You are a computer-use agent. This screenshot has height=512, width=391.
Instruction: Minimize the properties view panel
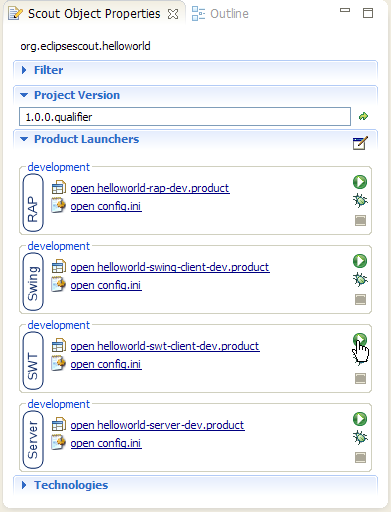[345, 10]
